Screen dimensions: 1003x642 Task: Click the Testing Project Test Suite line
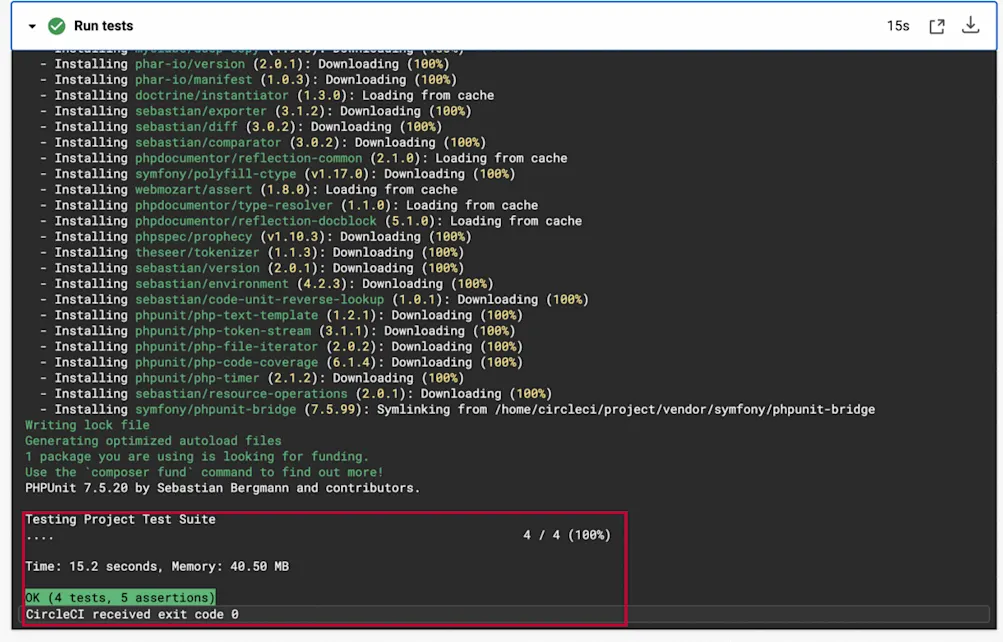[x=120, y=519]
